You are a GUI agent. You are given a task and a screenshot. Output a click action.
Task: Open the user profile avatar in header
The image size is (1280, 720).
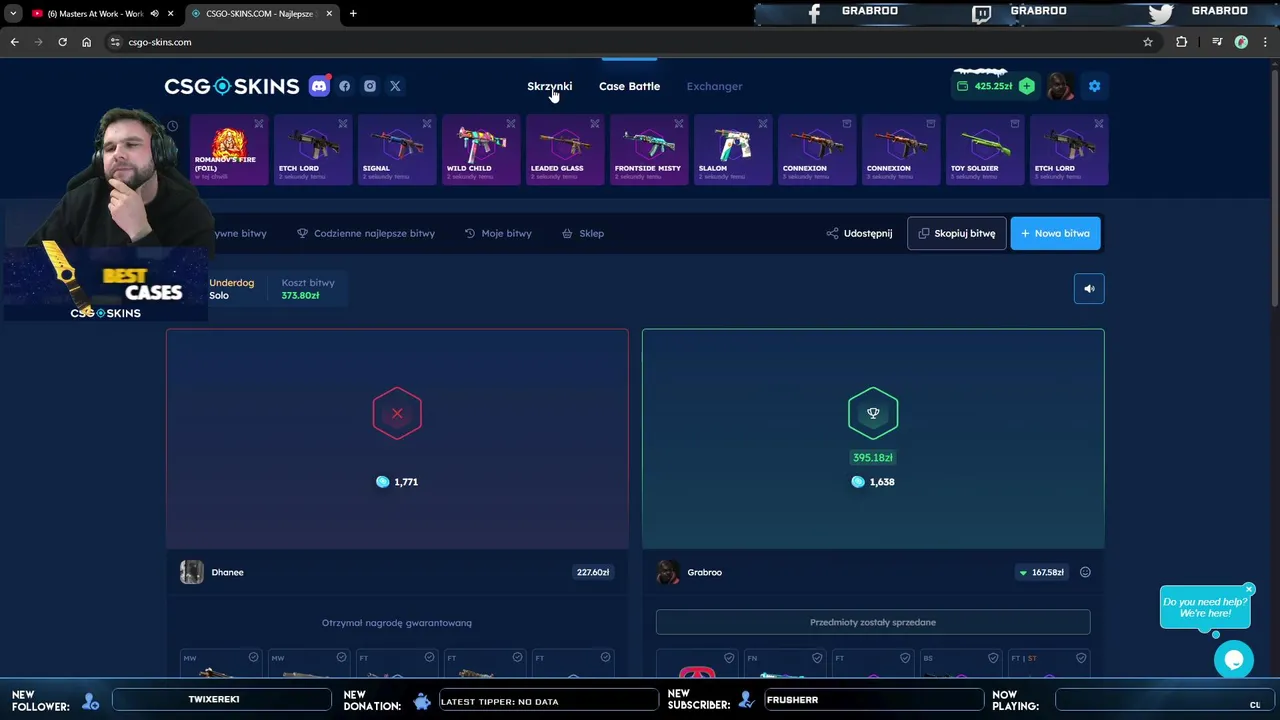click(x=1060, y=86)
